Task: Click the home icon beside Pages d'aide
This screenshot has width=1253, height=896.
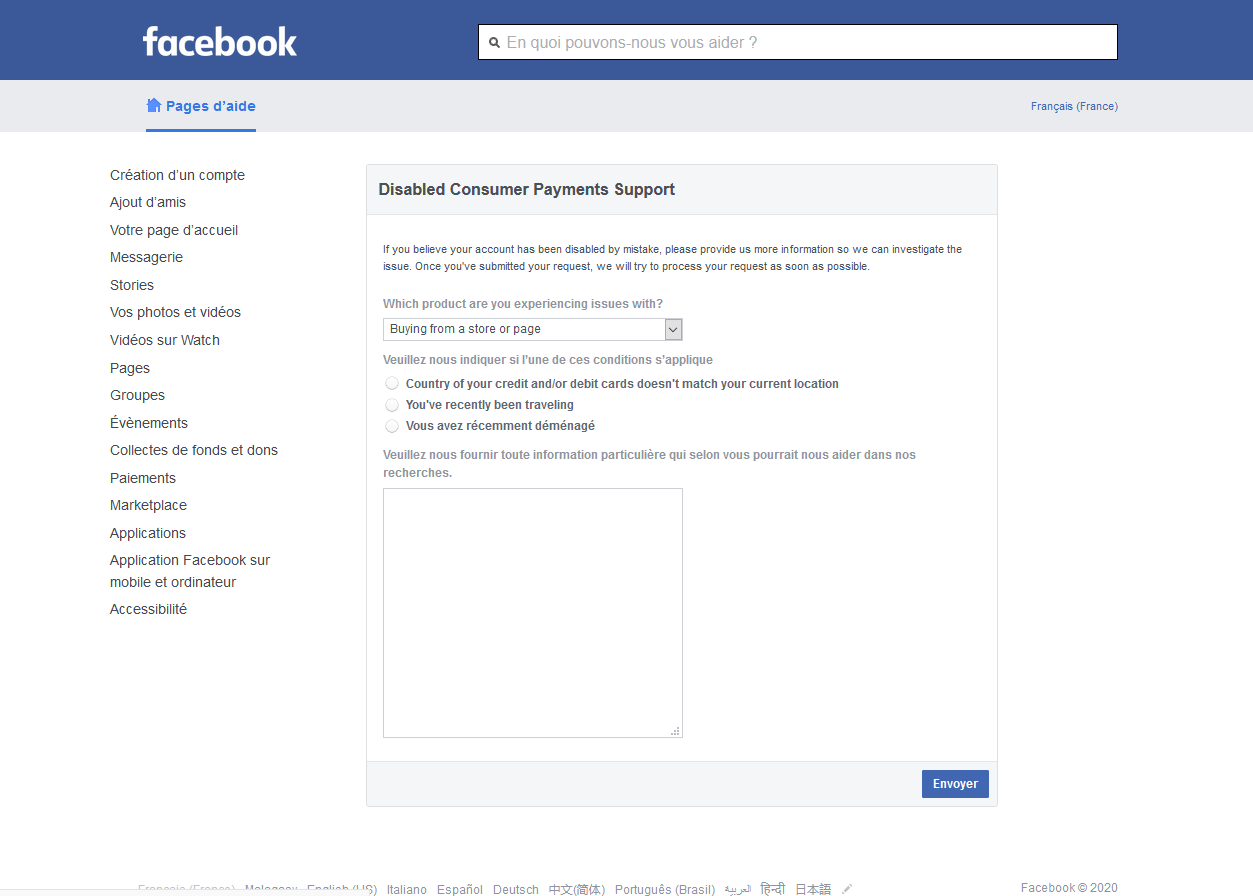Action: (154, 105)
